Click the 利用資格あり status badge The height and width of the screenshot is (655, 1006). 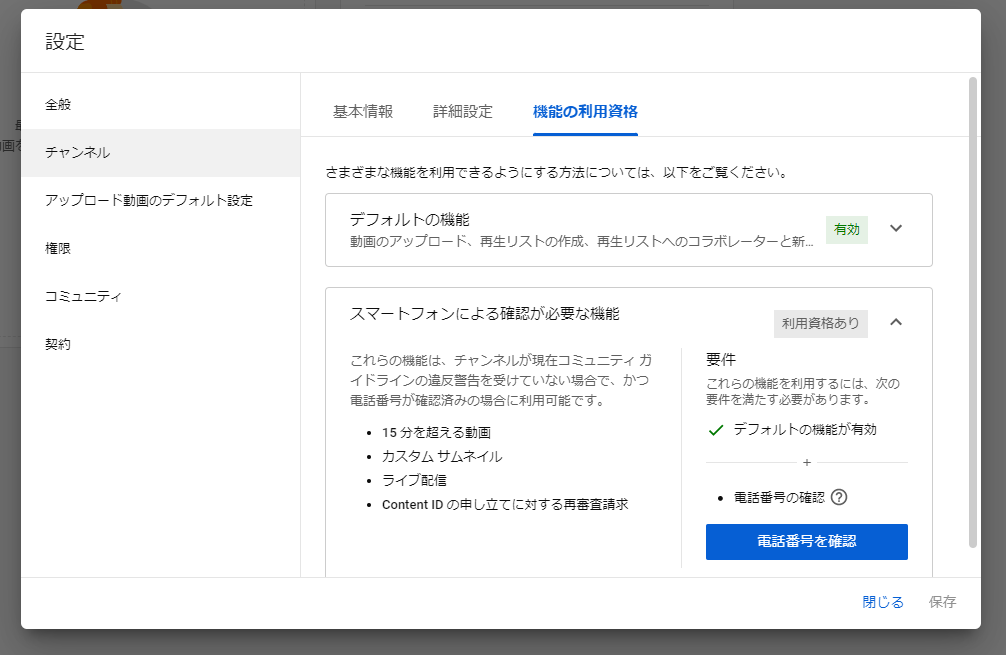820,323
